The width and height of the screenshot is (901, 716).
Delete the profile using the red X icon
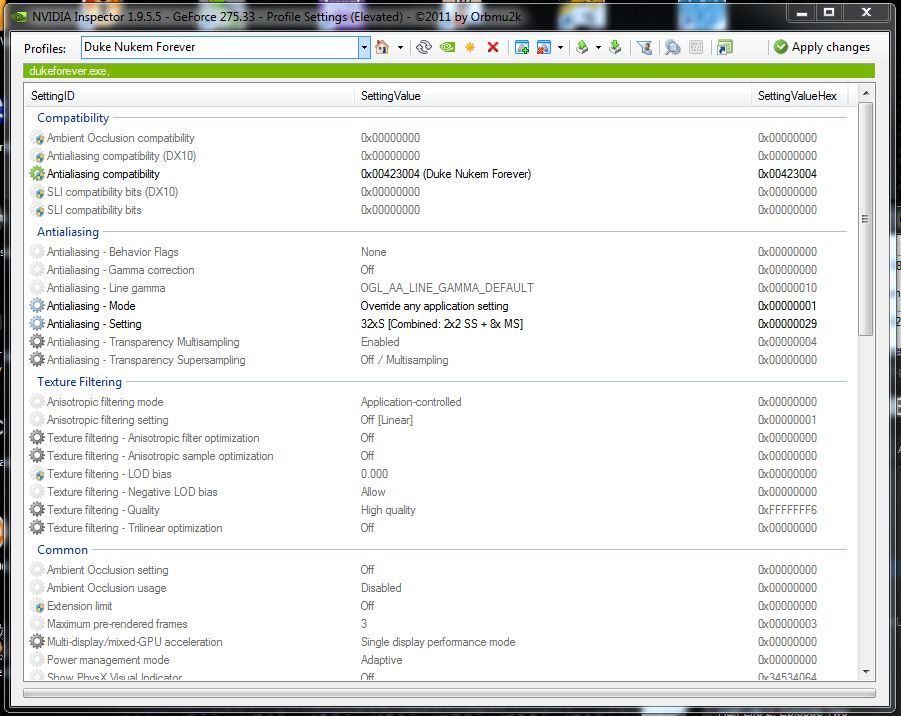[492, 47]
